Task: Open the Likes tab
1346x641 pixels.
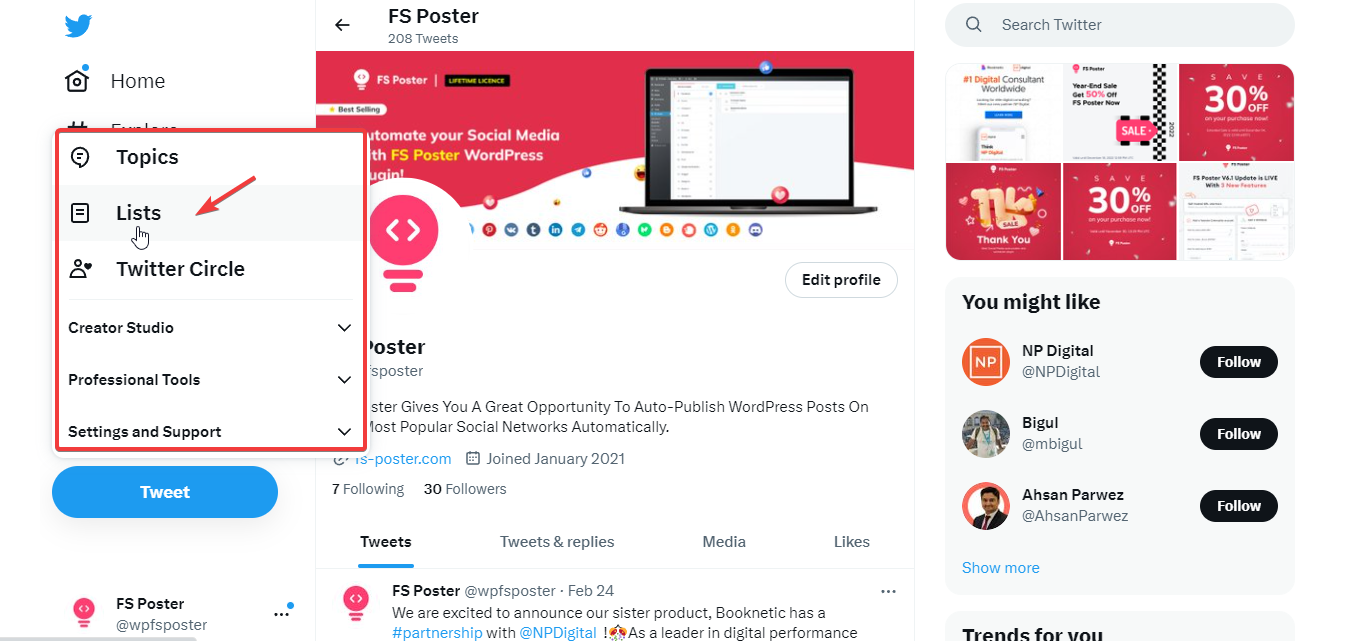Action: (x=852, y=542)
